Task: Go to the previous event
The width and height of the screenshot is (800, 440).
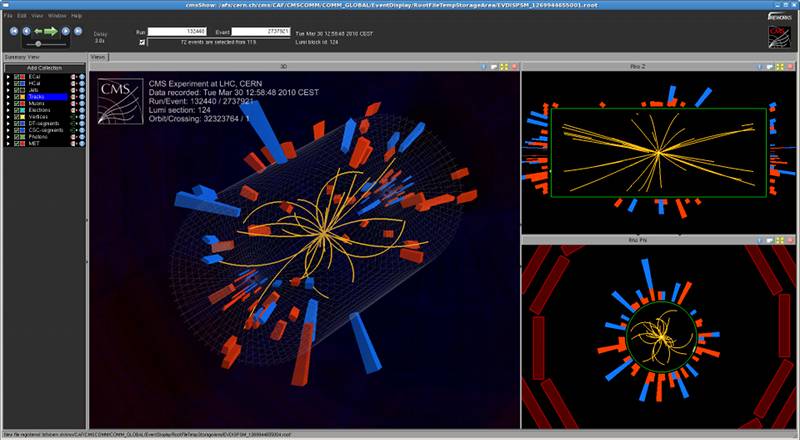Action: click(27, 31)
